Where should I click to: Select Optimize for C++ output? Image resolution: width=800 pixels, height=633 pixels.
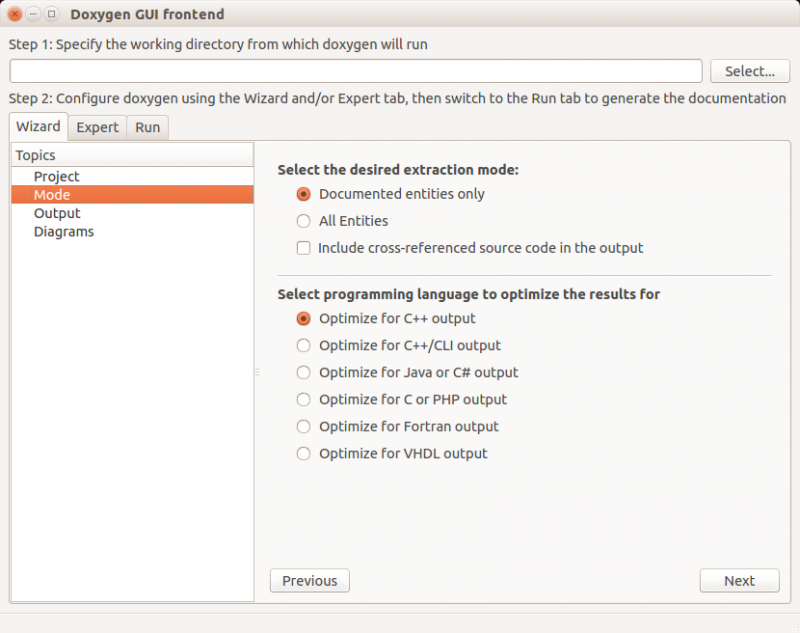pyautogui.click(x=304, y=319)
